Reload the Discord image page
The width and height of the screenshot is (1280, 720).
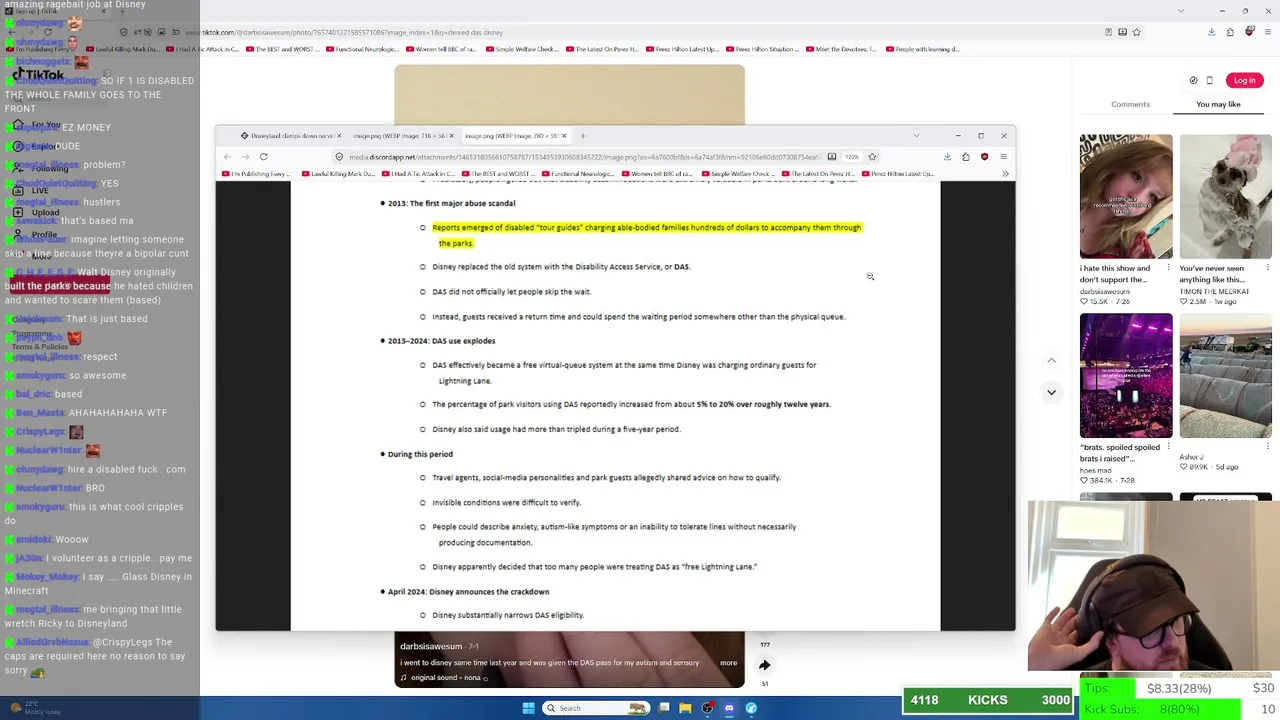pyautogui.click(x=263, y=157)
